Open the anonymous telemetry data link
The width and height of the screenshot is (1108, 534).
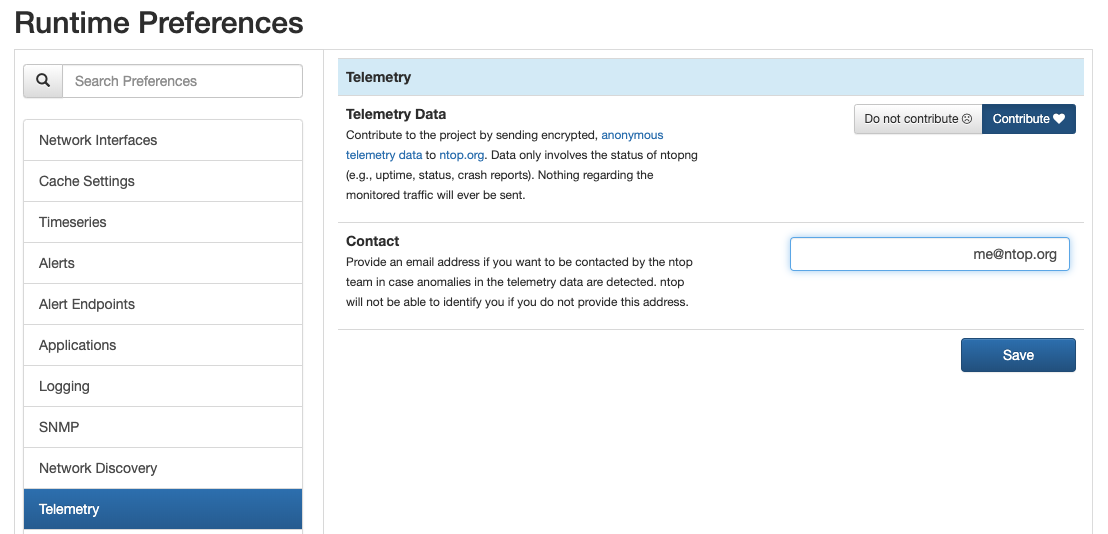632,134
